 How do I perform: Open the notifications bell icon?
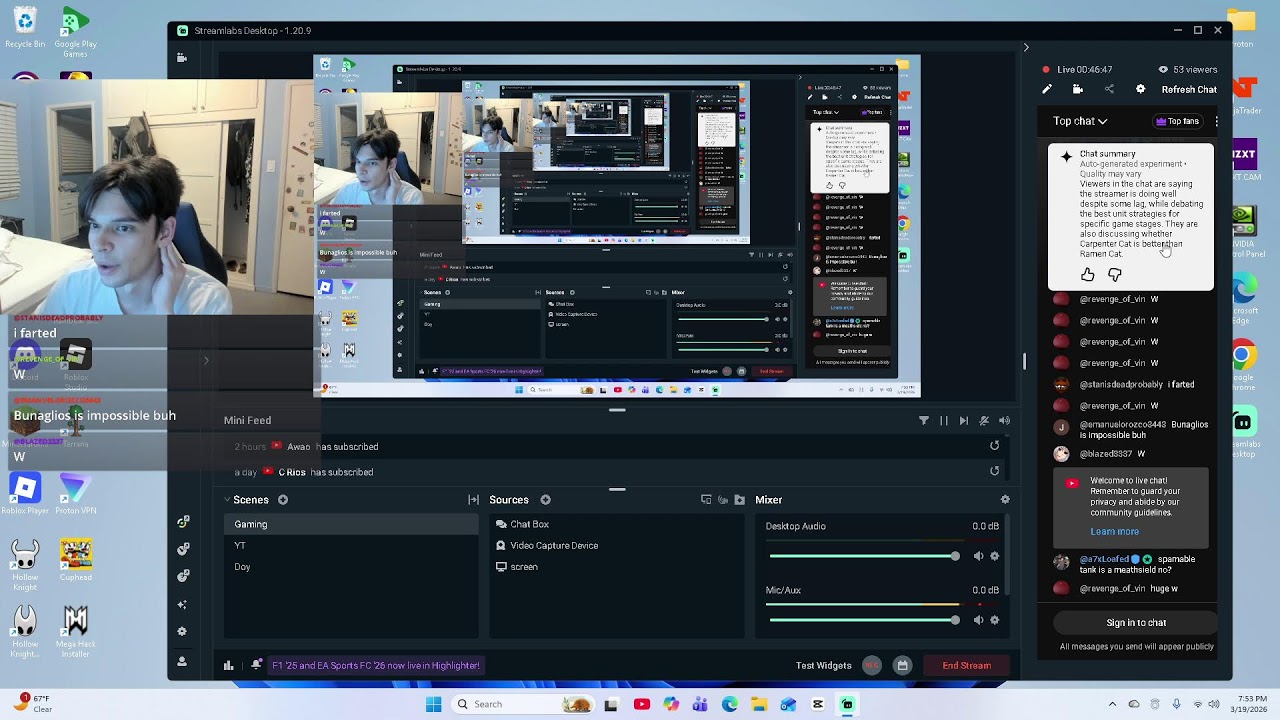click(x=257, y=665)
